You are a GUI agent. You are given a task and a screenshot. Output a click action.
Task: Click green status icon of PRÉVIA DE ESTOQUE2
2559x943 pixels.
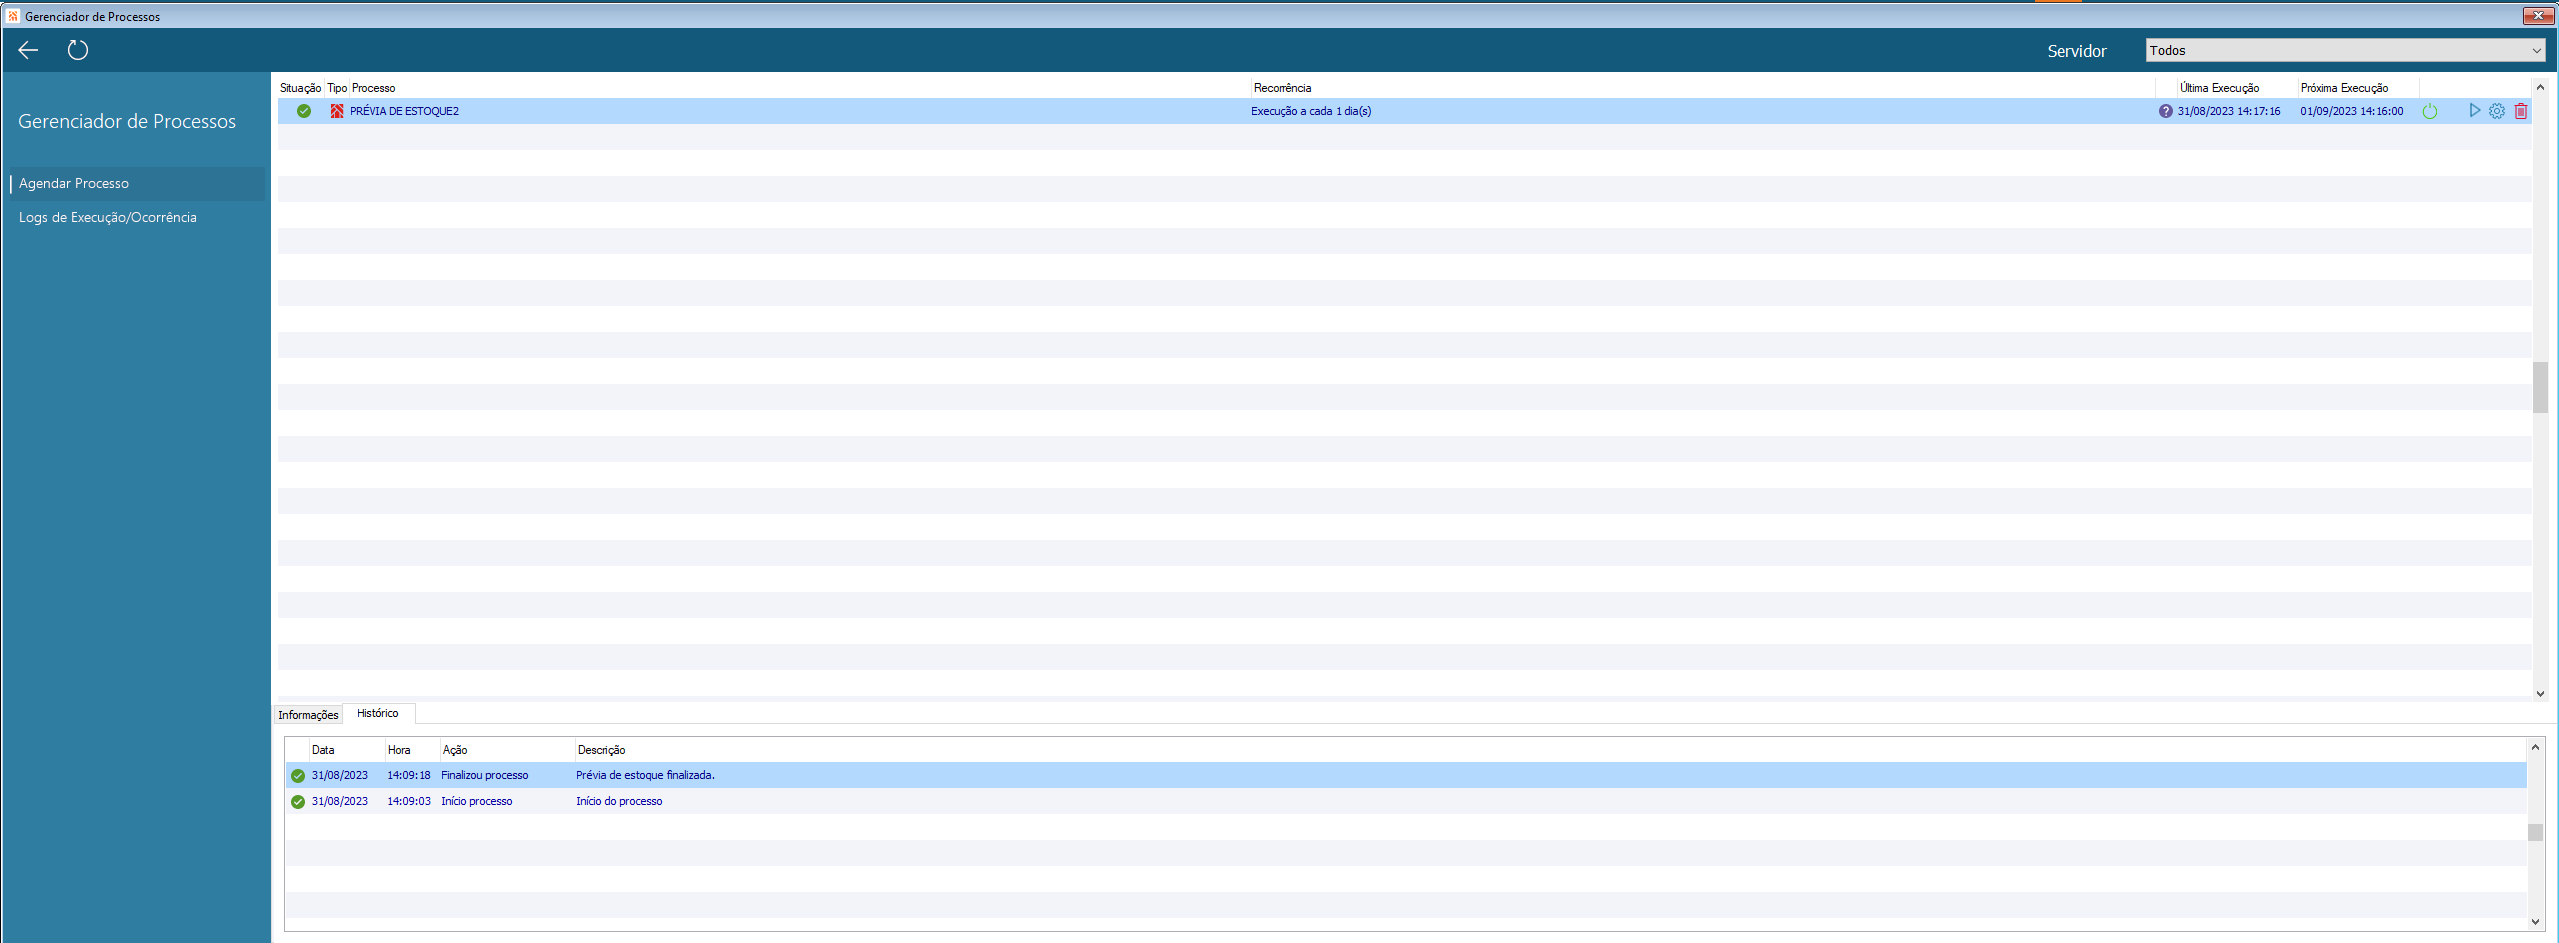click(x=304, y=111)
